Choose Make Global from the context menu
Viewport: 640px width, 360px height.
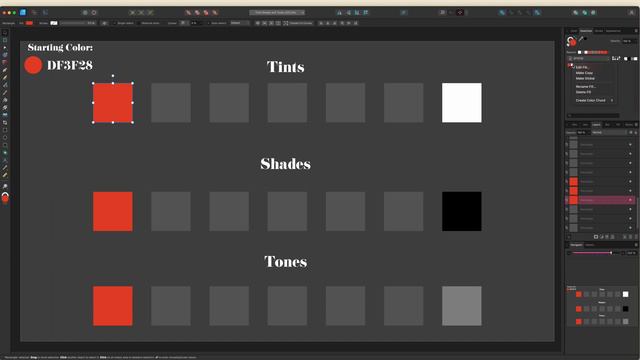coord(585,78)
